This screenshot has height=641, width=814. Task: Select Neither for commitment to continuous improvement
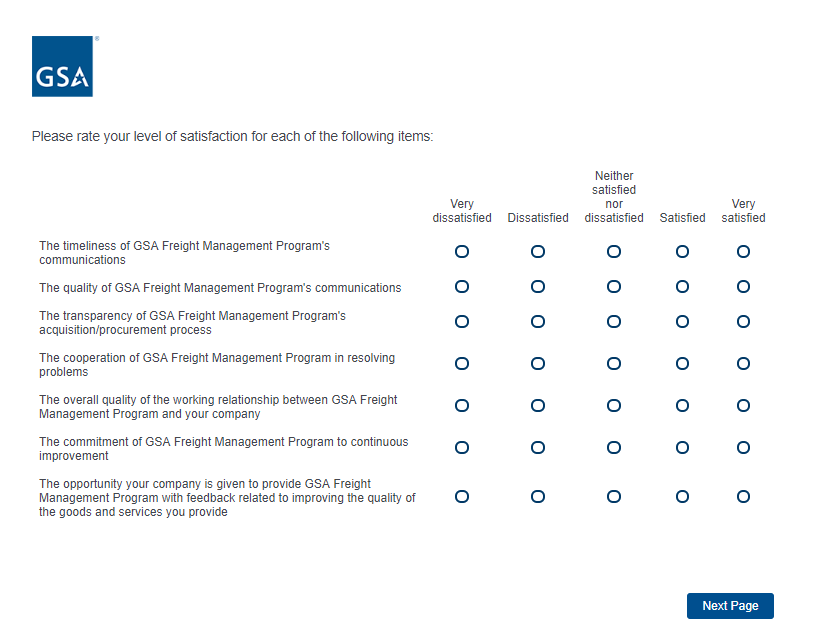coord(614,448)
